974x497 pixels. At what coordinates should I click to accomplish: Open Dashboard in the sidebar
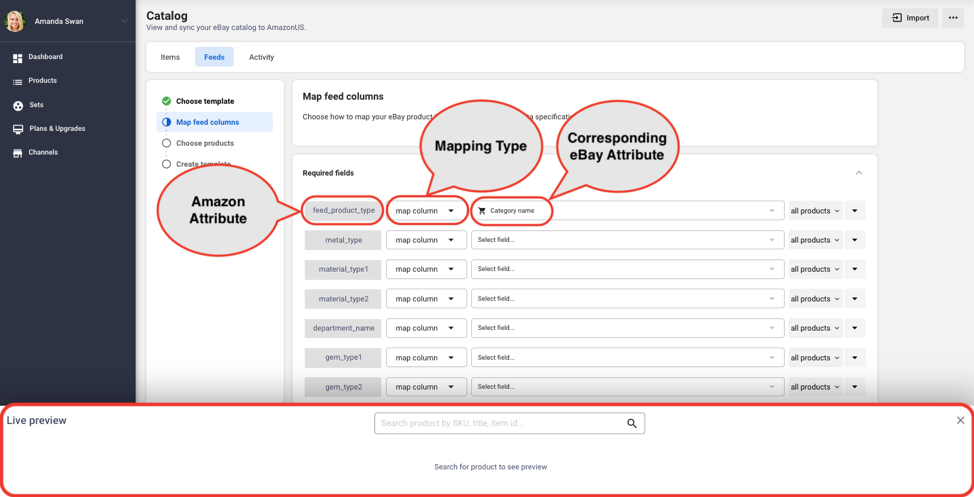click(45, 57)
